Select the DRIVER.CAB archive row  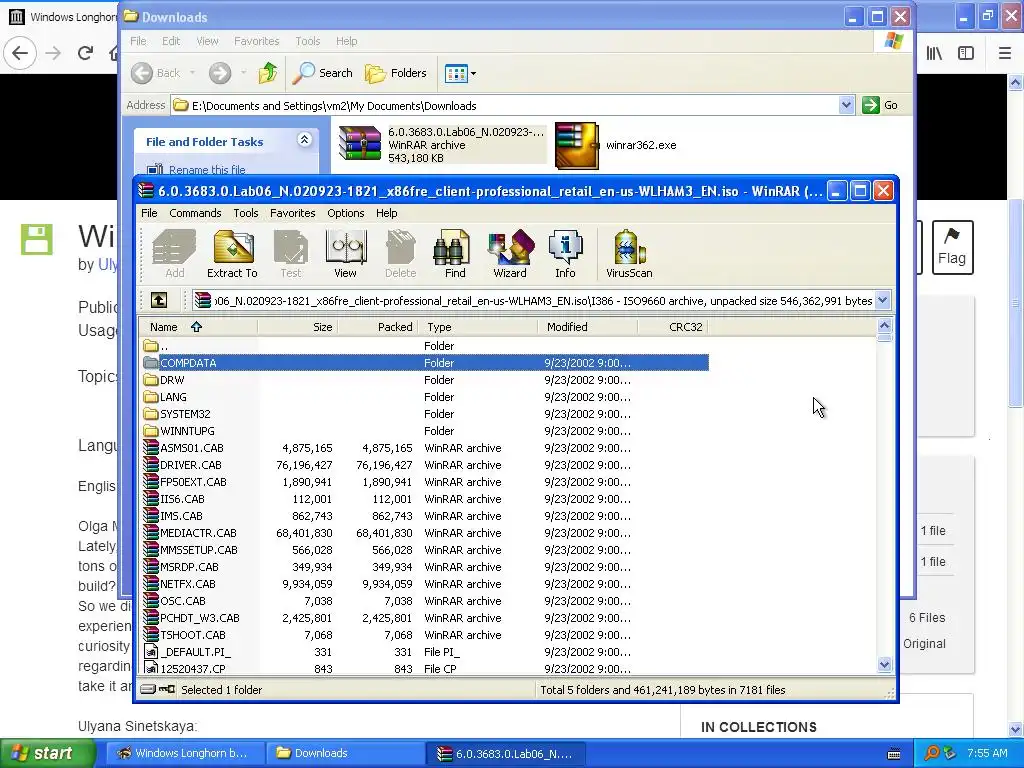click(425, 464)
